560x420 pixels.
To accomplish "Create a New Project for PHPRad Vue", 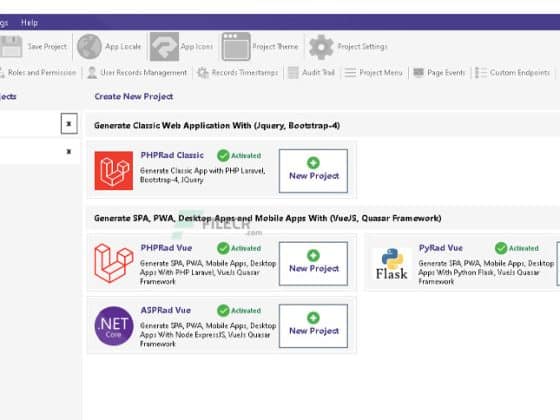I will [313, 264].
